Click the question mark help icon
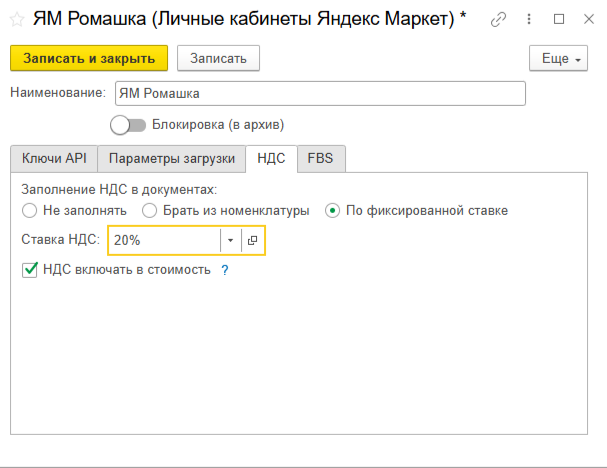Screen dimensions: 607x468 point(225,270)
